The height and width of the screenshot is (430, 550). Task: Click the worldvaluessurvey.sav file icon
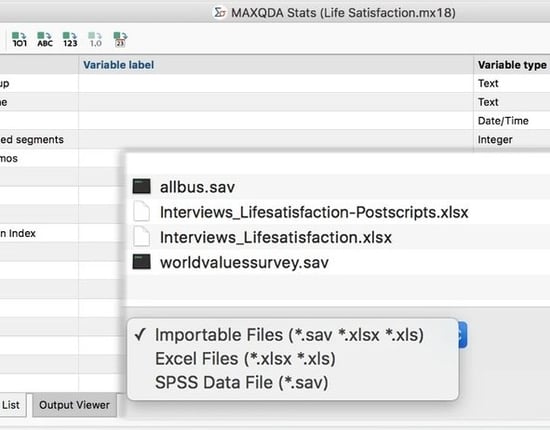(x=142, y=262)
